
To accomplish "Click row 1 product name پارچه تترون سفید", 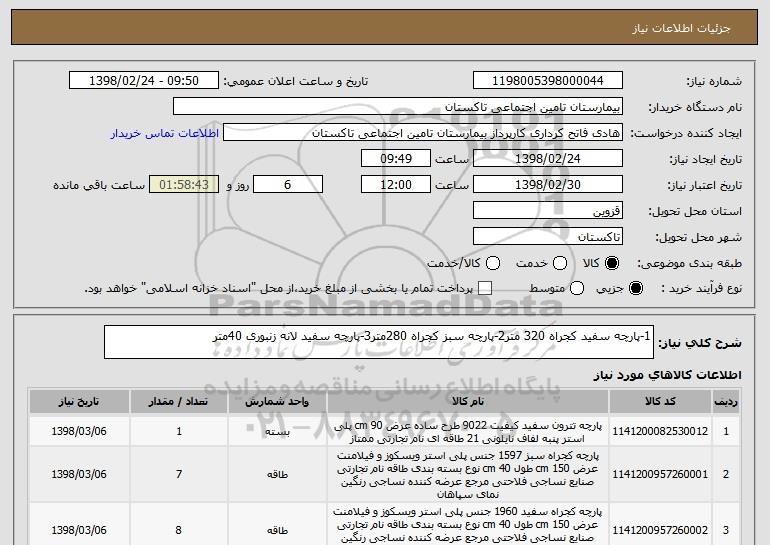I will [468, 432].
